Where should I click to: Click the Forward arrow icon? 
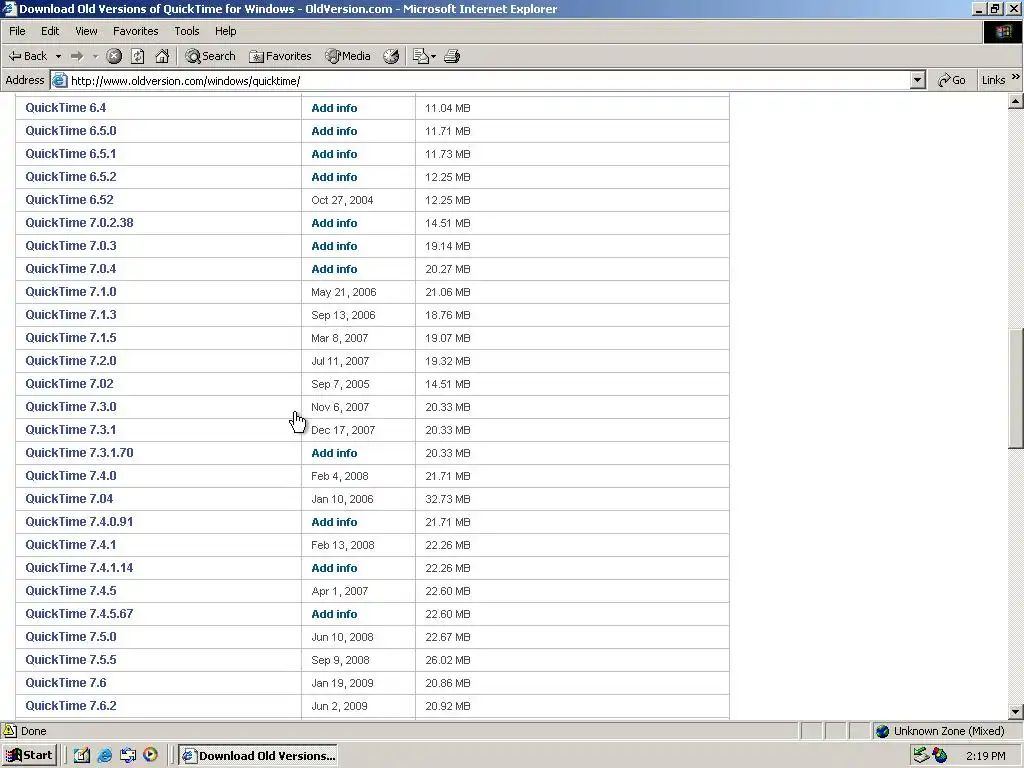tap(77, 56)
